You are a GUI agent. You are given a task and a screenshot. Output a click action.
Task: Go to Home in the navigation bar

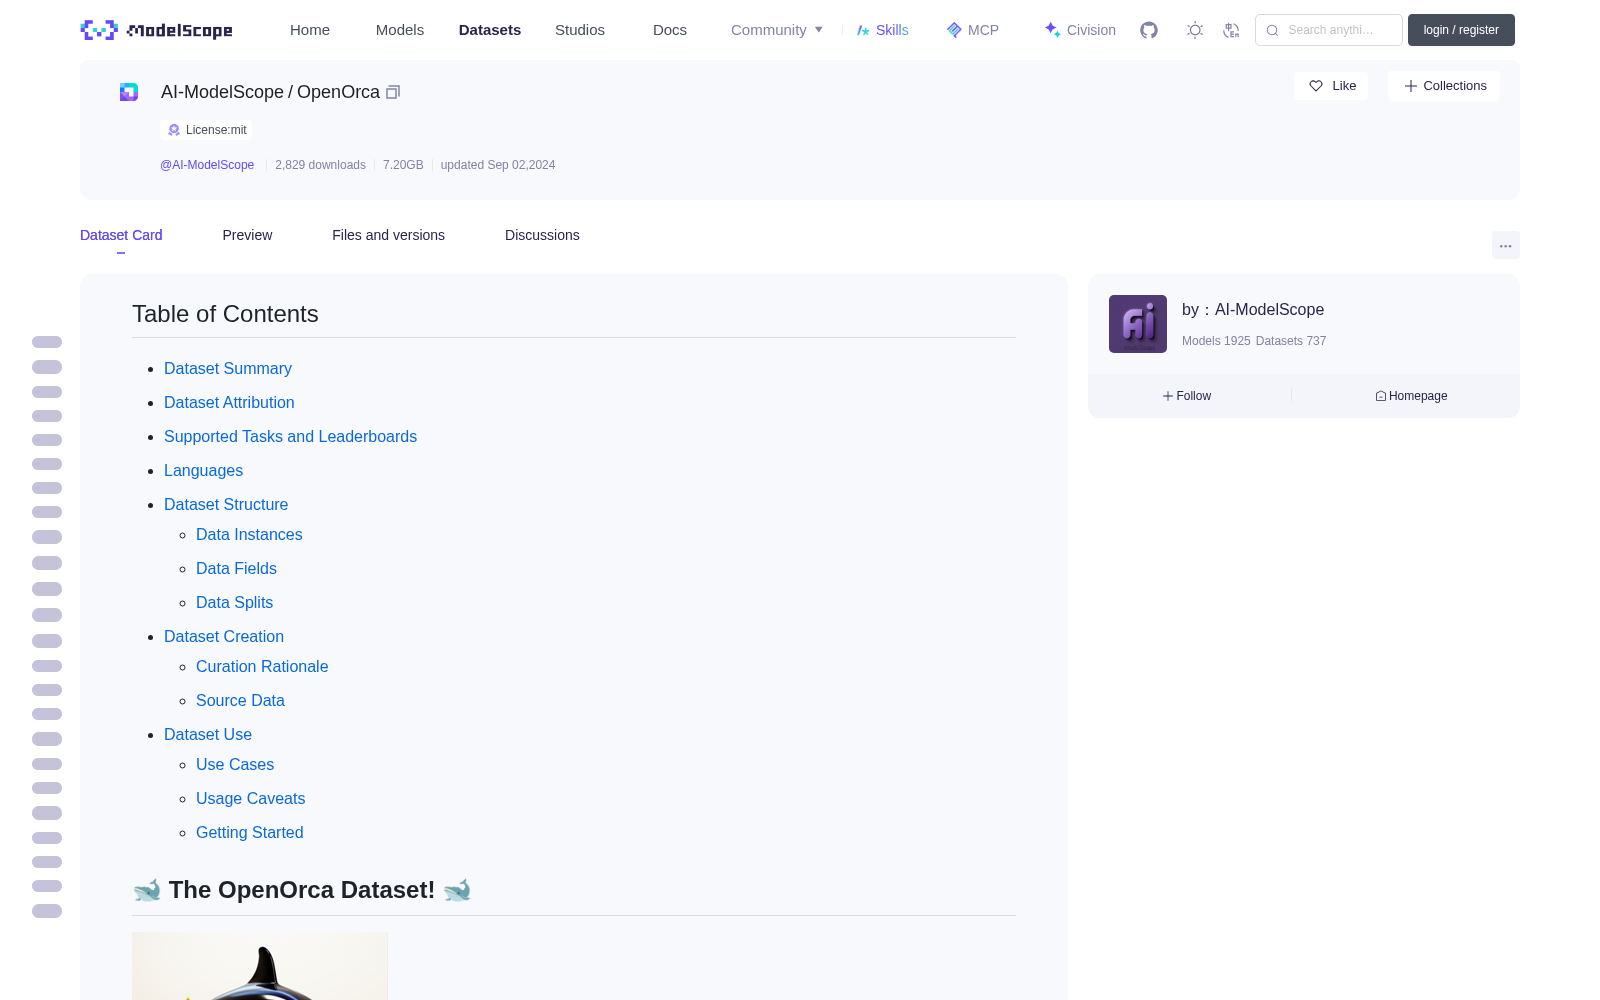click(x=310, y=30)
